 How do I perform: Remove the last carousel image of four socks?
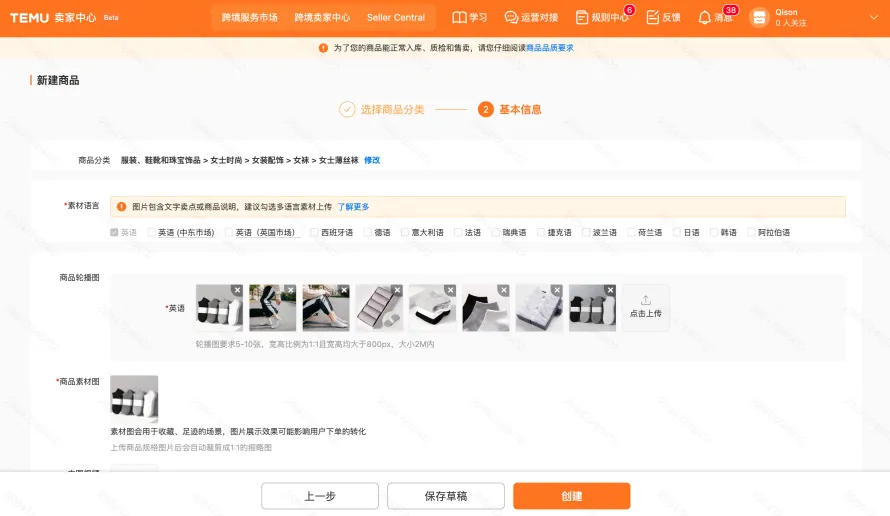pos(610,290)
